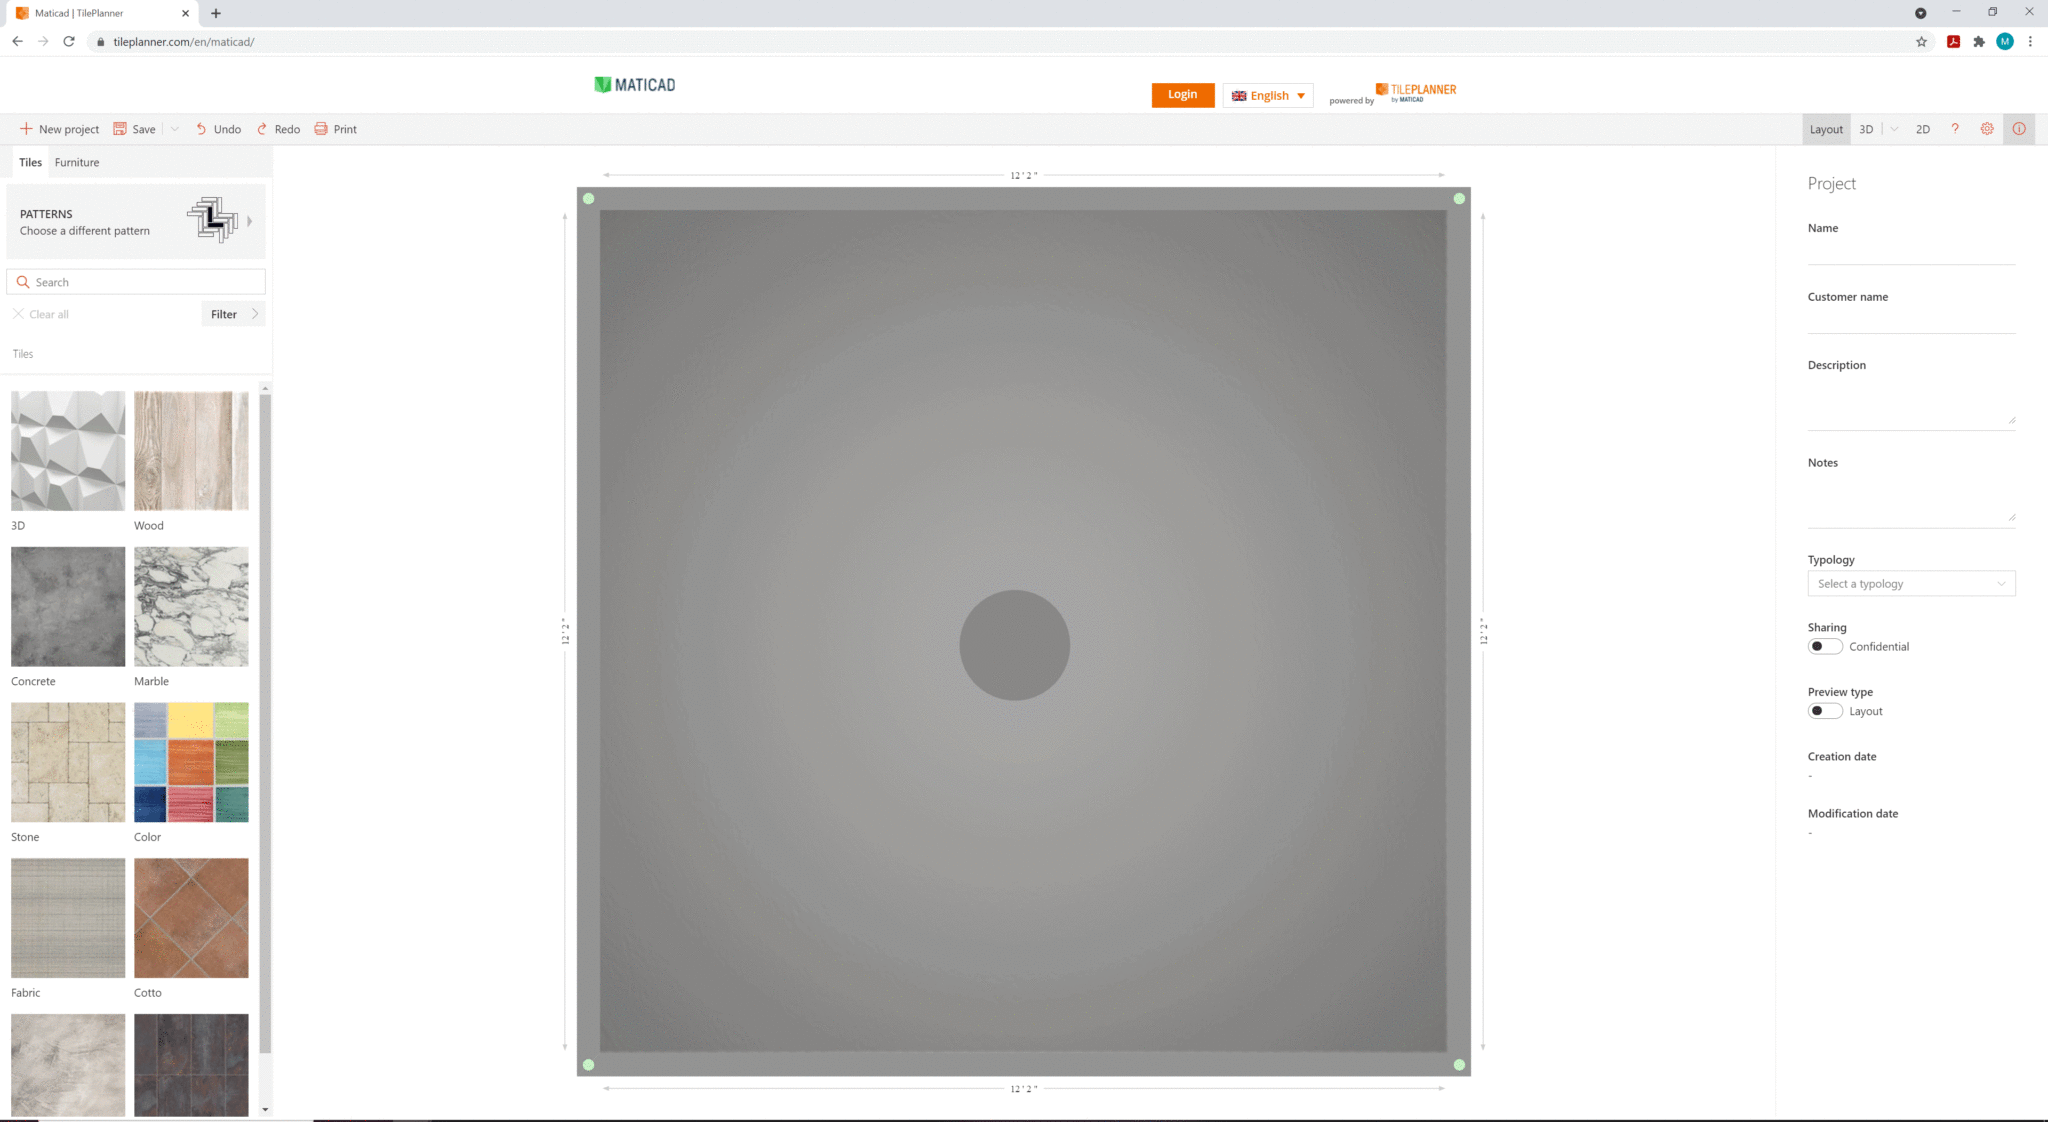This screenshot has width=2048, height=1122.
Task: Switch to the Furniture tab
Action: 77,162
